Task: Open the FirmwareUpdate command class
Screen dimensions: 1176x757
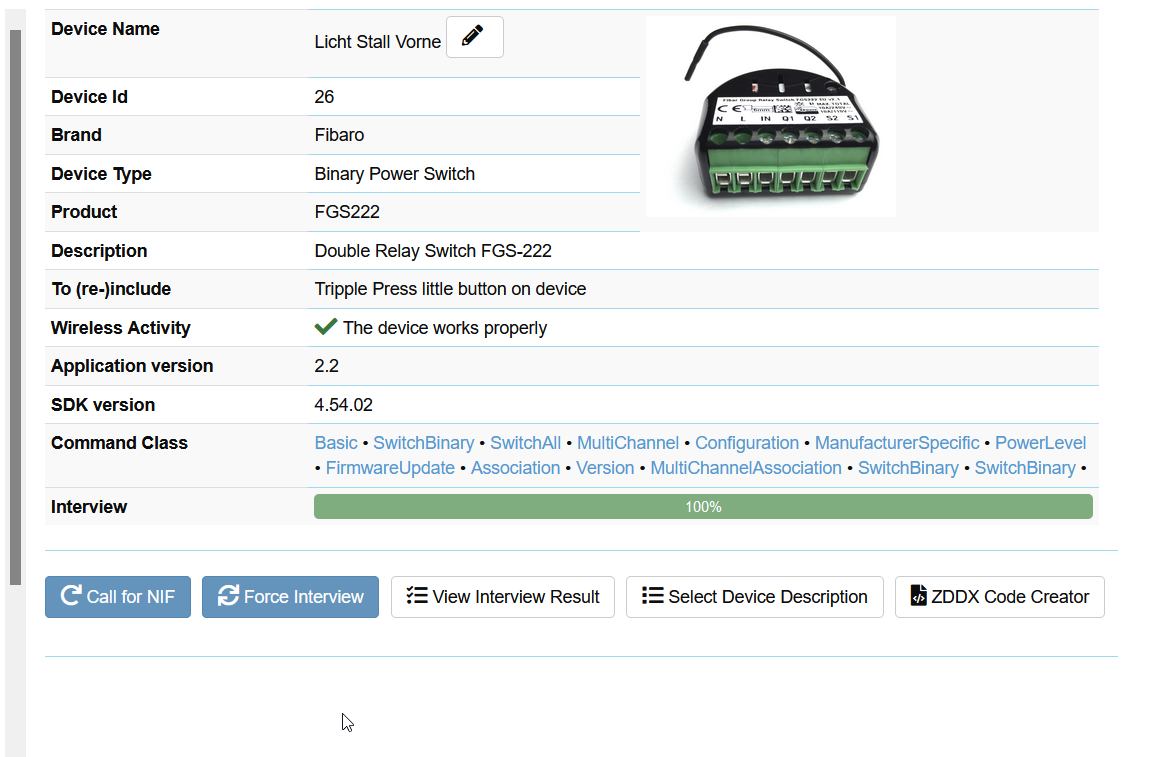Action: (390, 467)
